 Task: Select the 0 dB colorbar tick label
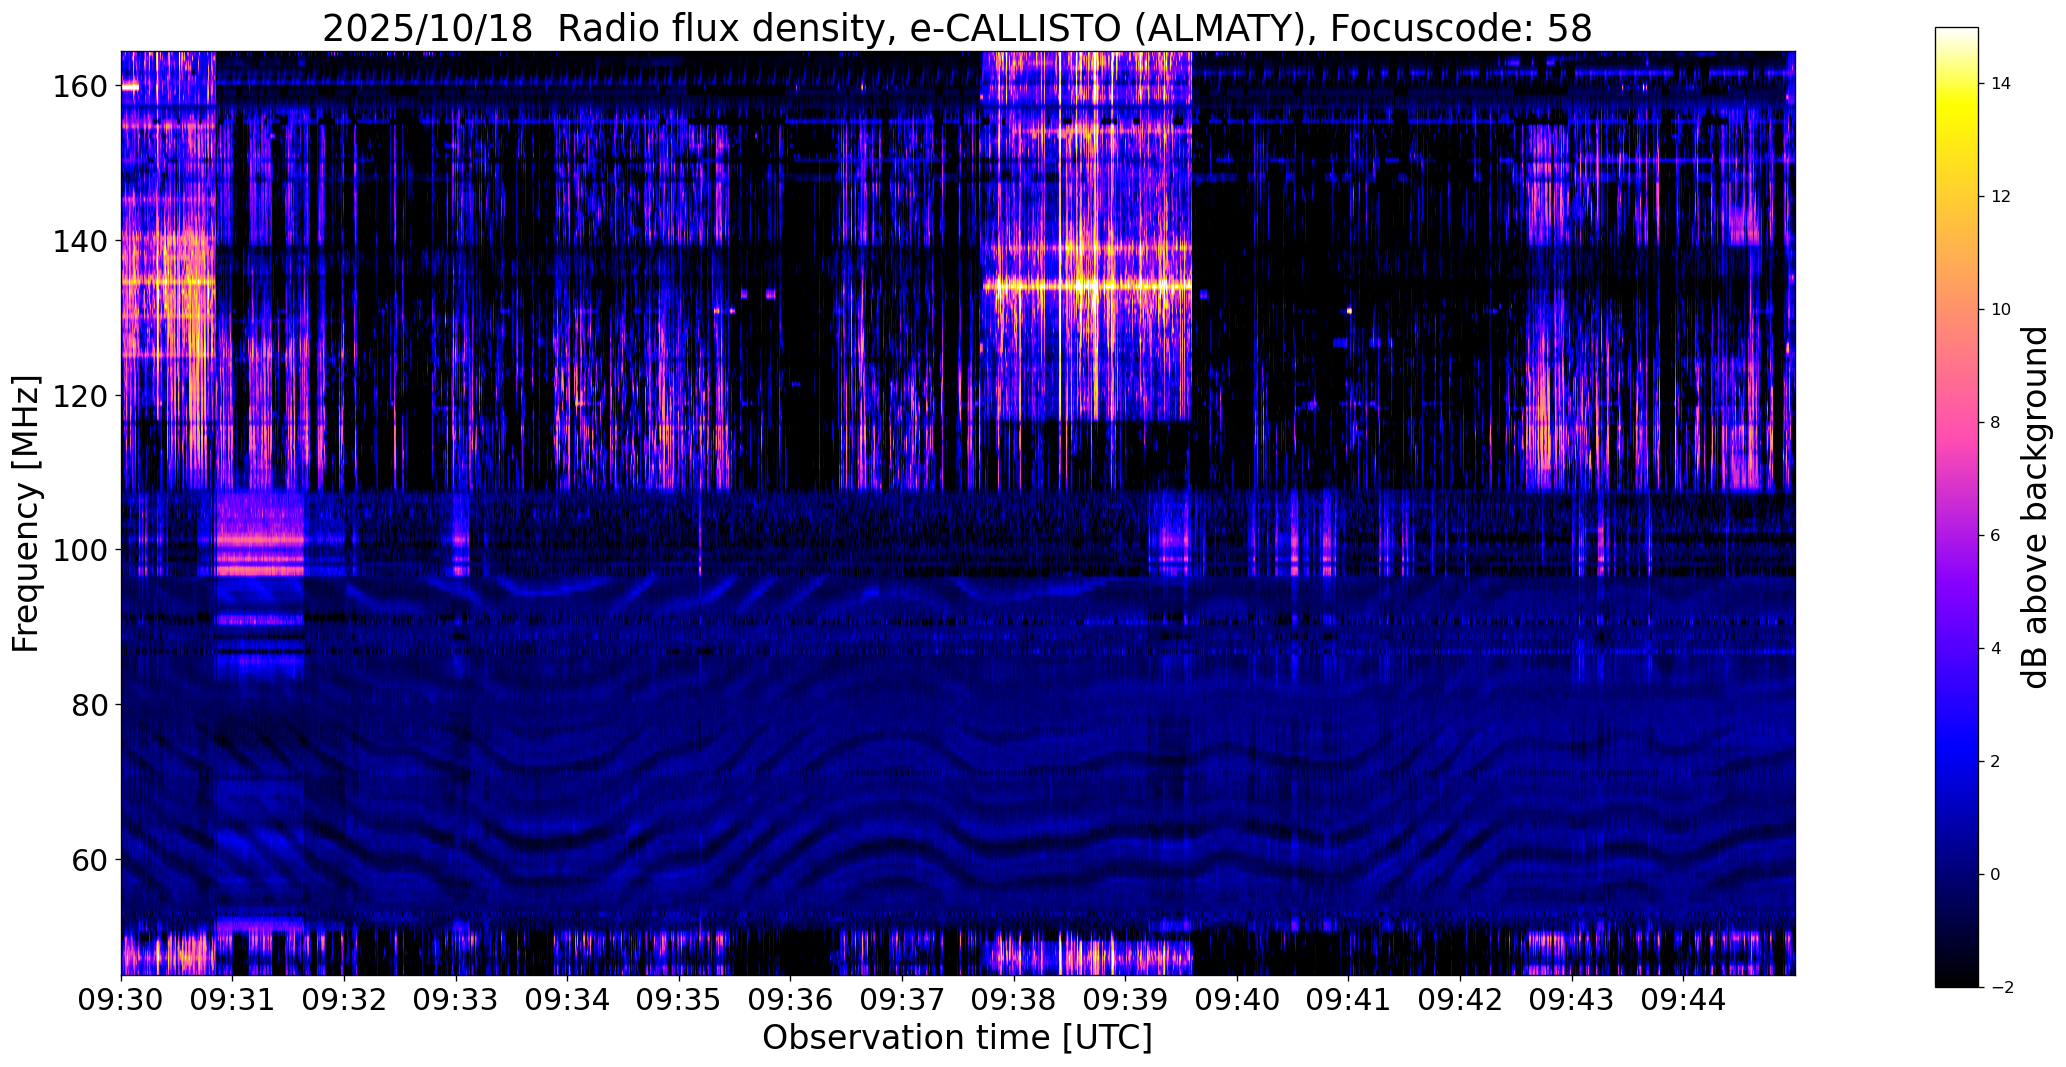tap(1995, 875)
